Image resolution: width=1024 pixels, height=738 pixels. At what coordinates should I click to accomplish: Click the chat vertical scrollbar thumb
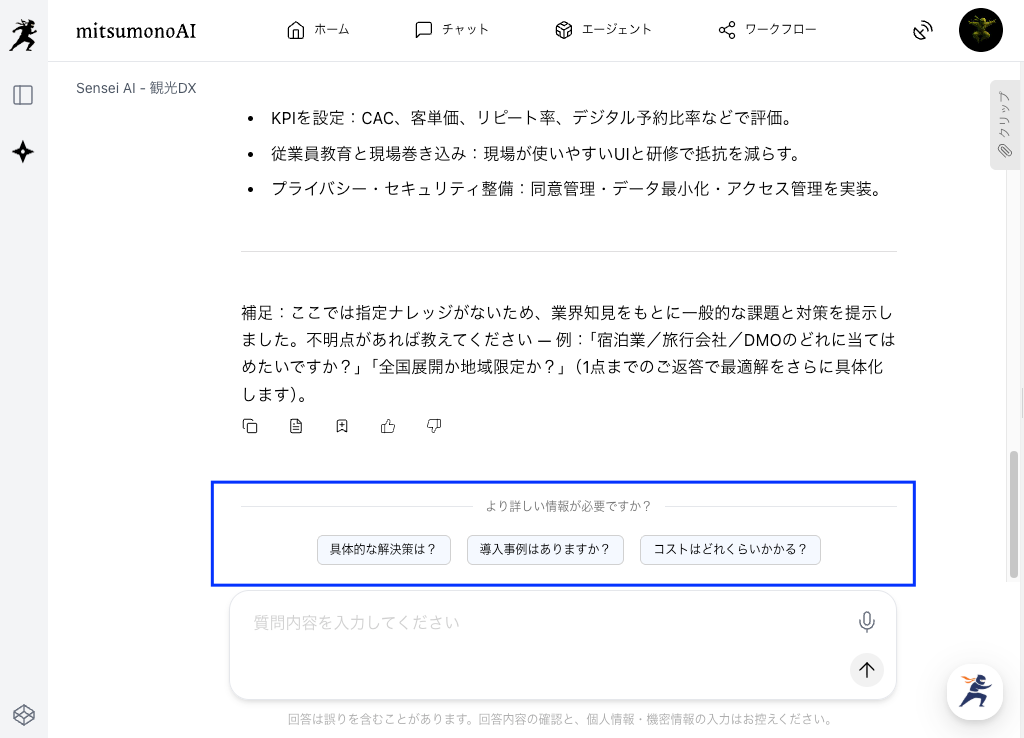coord(1014,514)
